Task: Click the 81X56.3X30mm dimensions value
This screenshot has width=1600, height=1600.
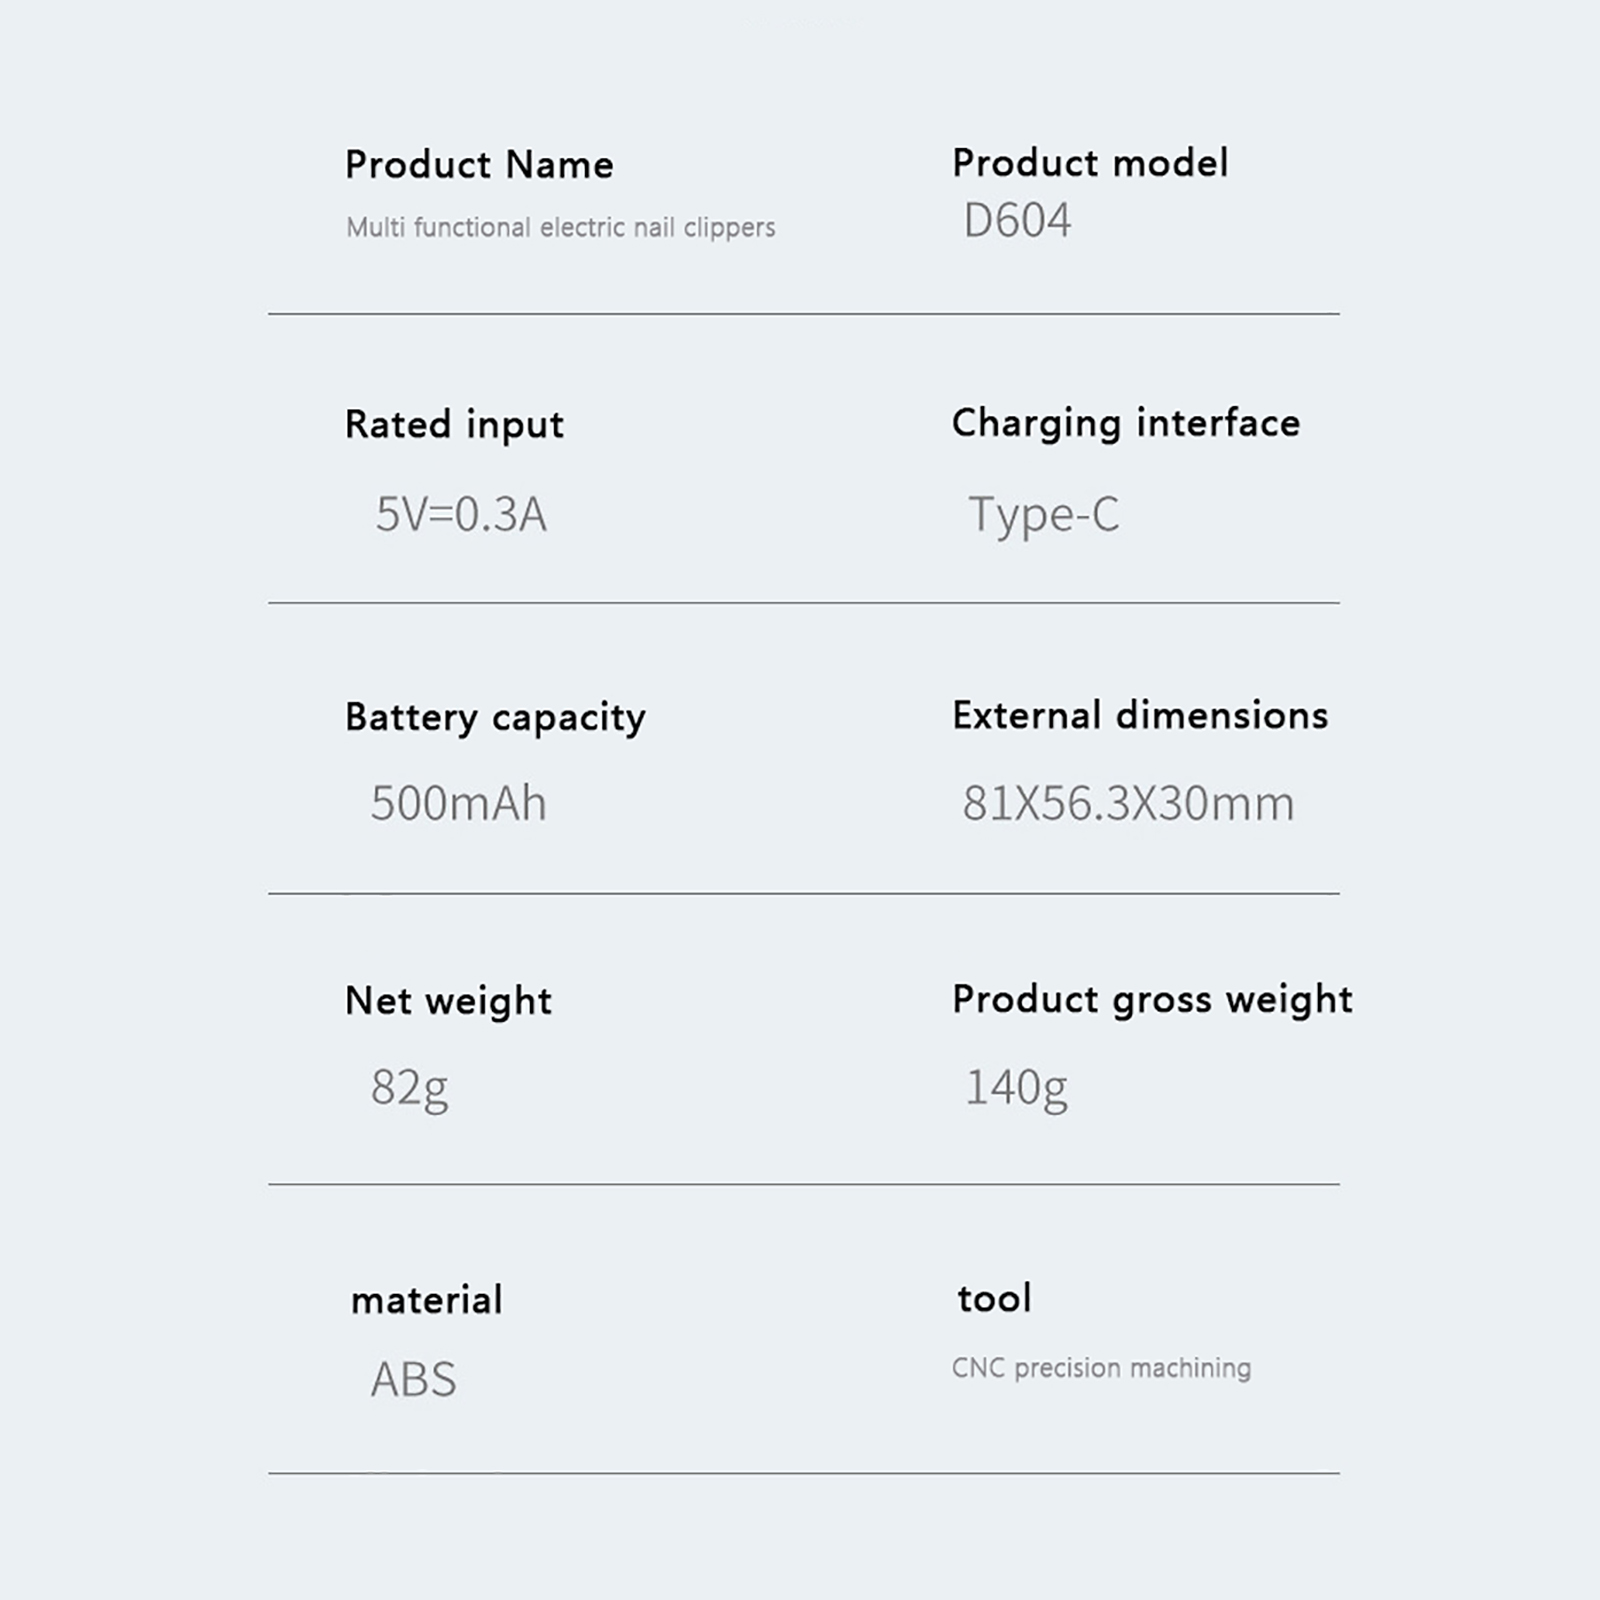Action: click(x=1128, y=803)
